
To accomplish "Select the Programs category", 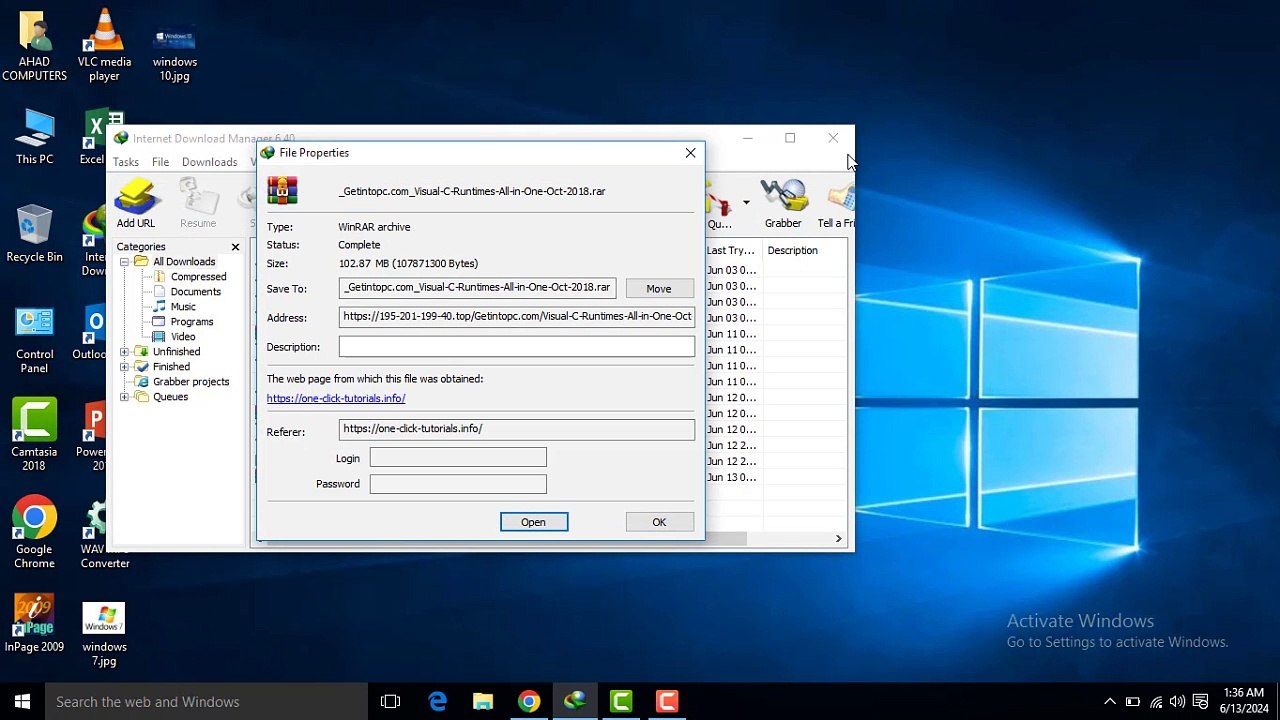I will click(192, 322).
